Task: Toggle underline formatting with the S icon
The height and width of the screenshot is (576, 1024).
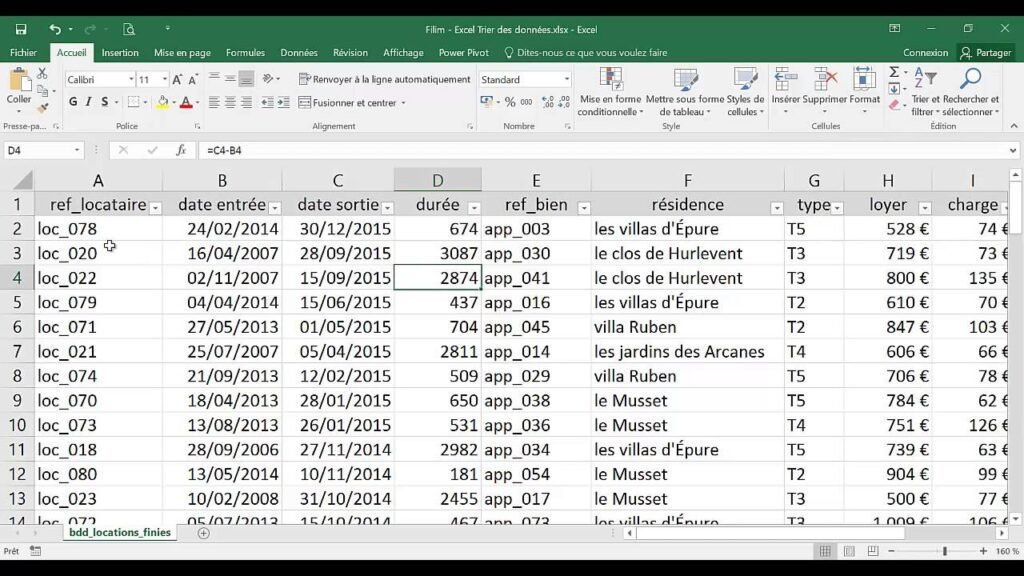Action: (x=104, y=103)
